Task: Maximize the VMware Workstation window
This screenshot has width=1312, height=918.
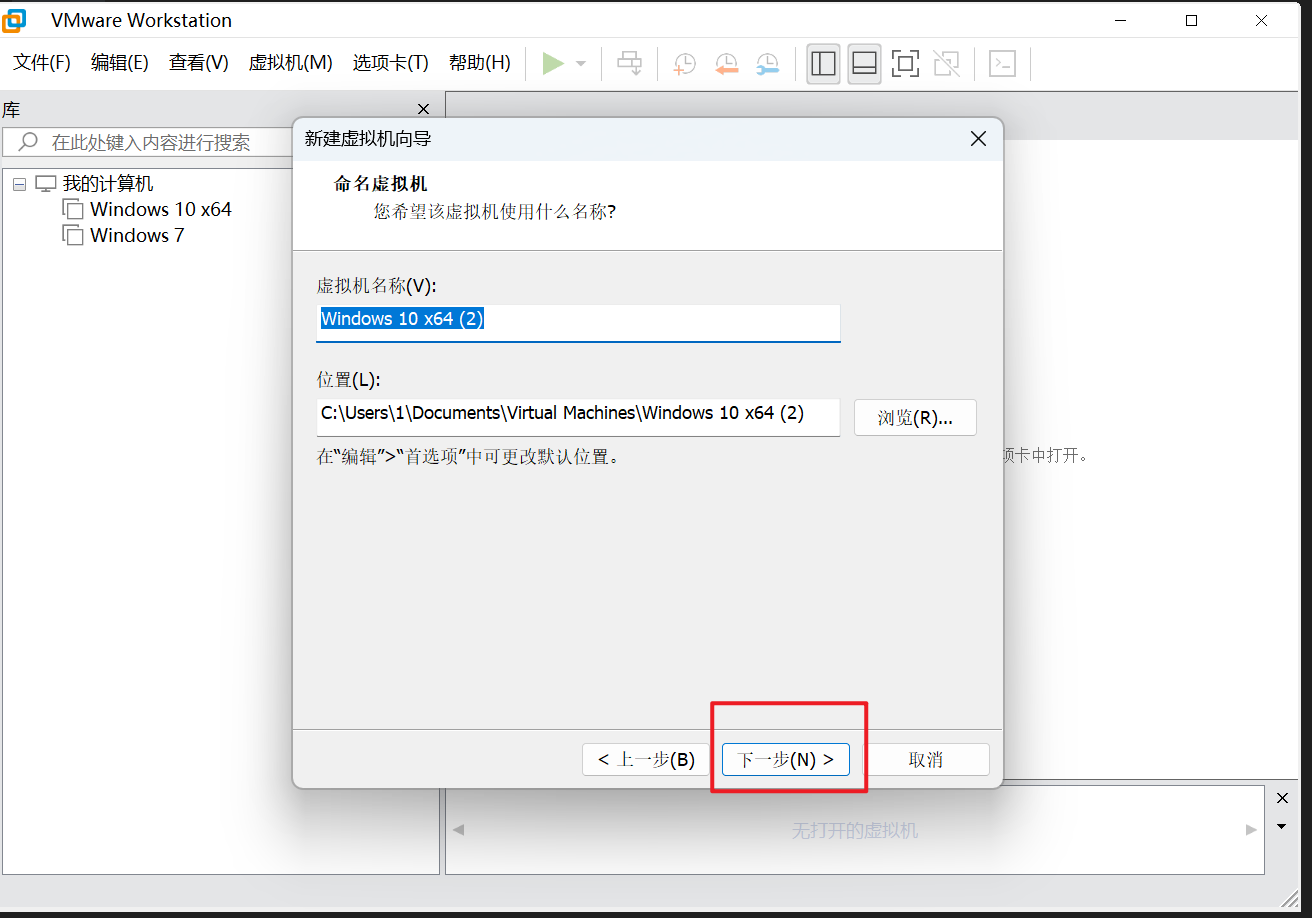Action: coord(1191,20)
